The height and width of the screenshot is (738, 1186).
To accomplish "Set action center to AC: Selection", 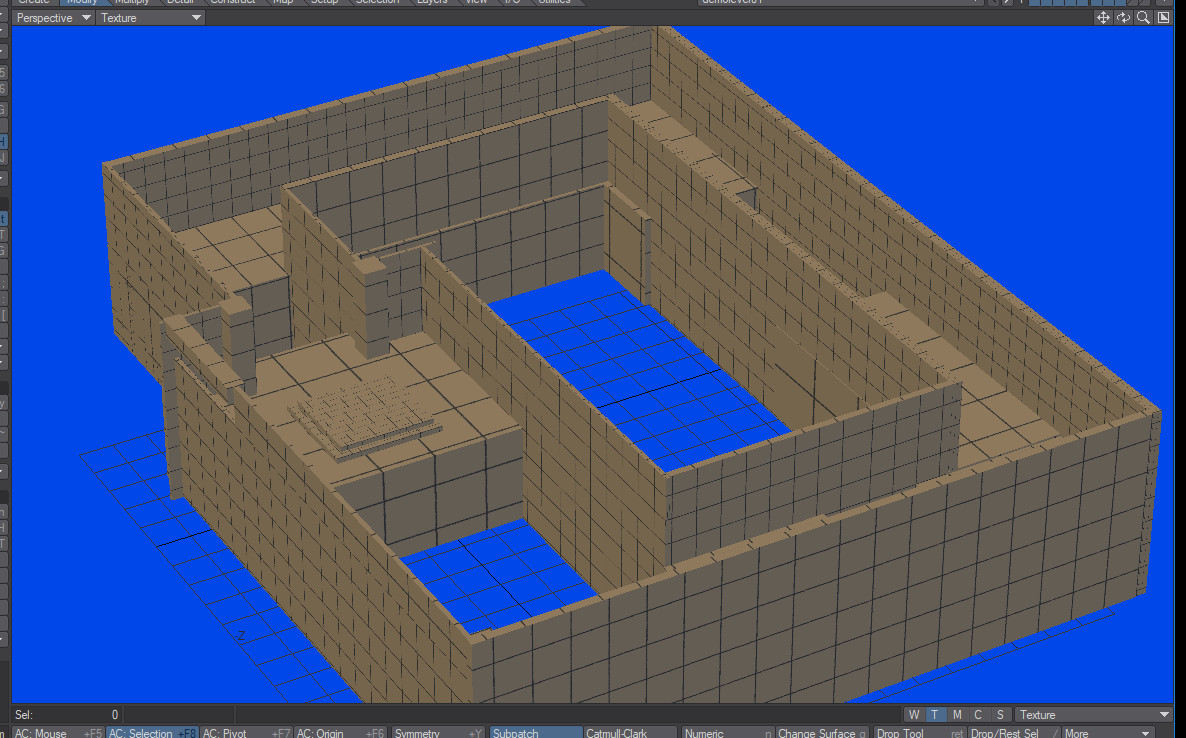I will 152,733.
